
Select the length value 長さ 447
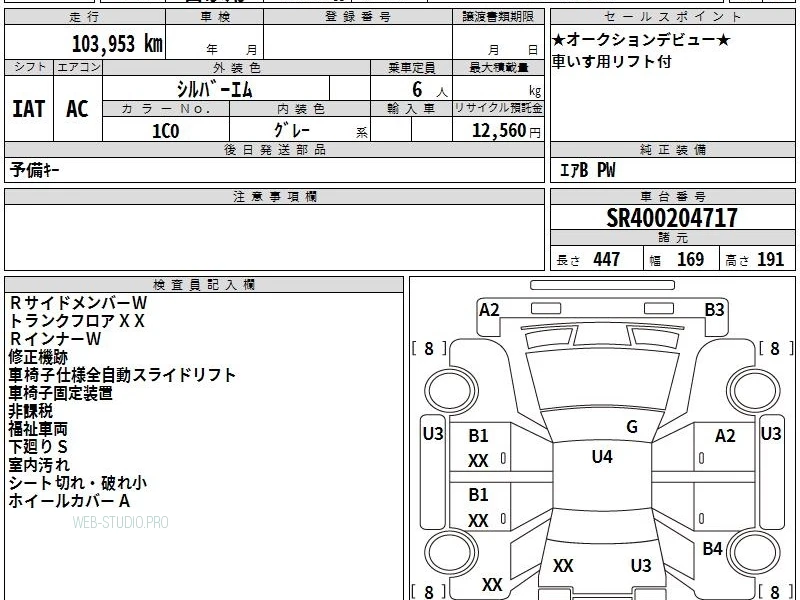point(588,260)
